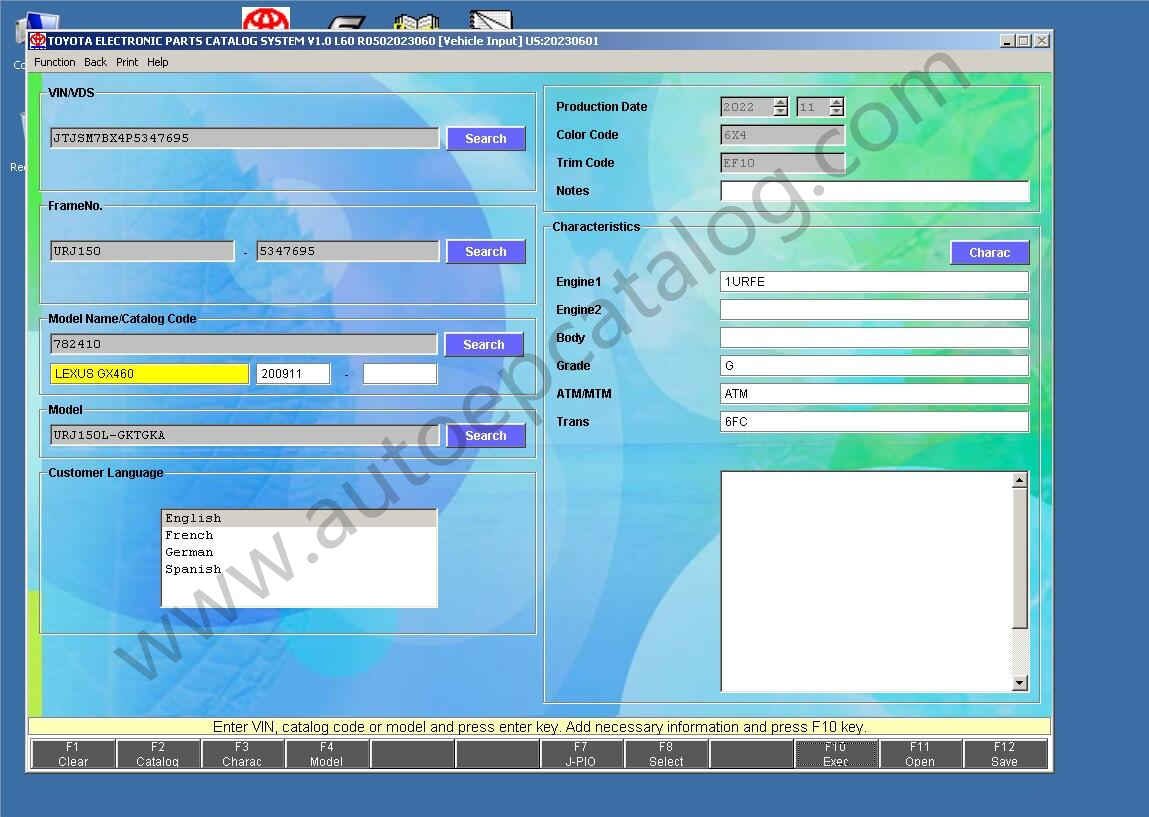The height and width of the screenshot is (817, 1149).
Task: Open the Help menu
Action: click(x=158, y=62)
